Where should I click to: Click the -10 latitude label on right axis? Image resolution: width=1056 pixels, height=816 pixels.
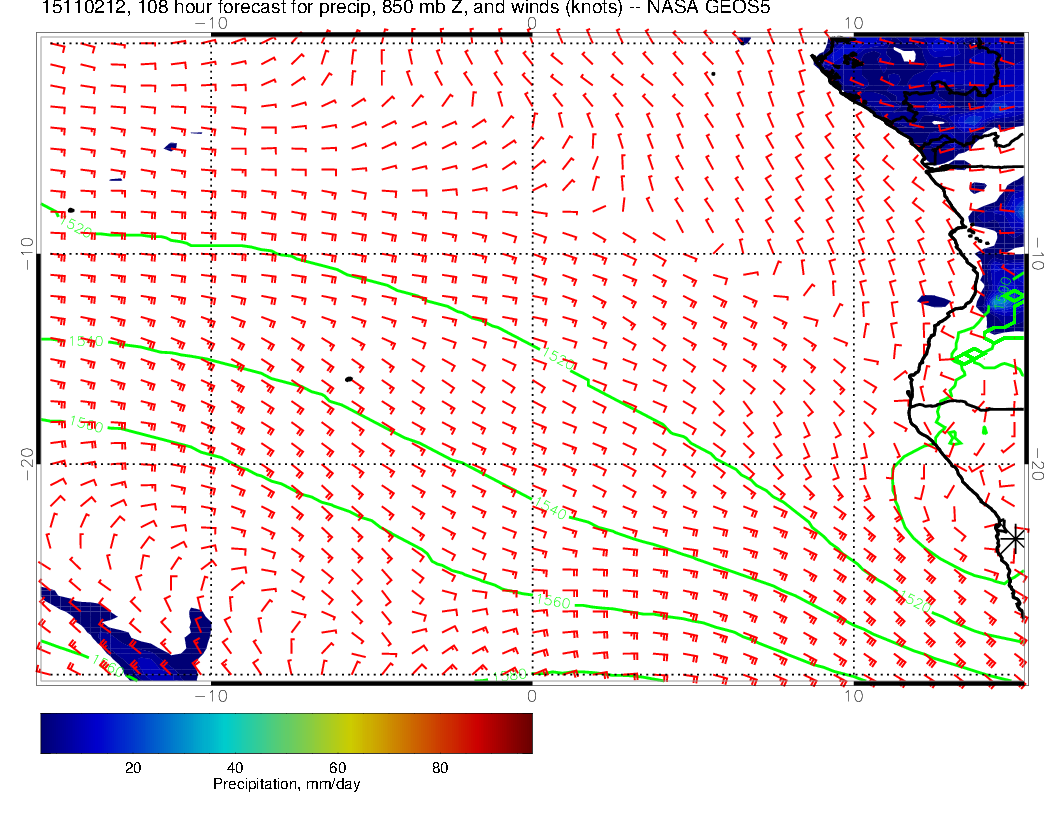coord(1035,253)
